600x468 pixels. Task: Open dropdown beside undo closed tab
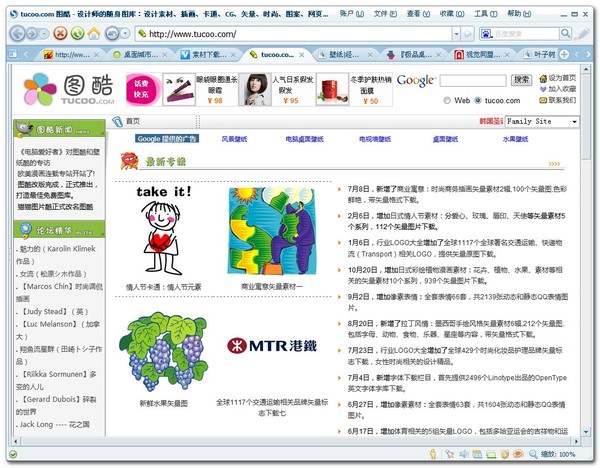126,34
